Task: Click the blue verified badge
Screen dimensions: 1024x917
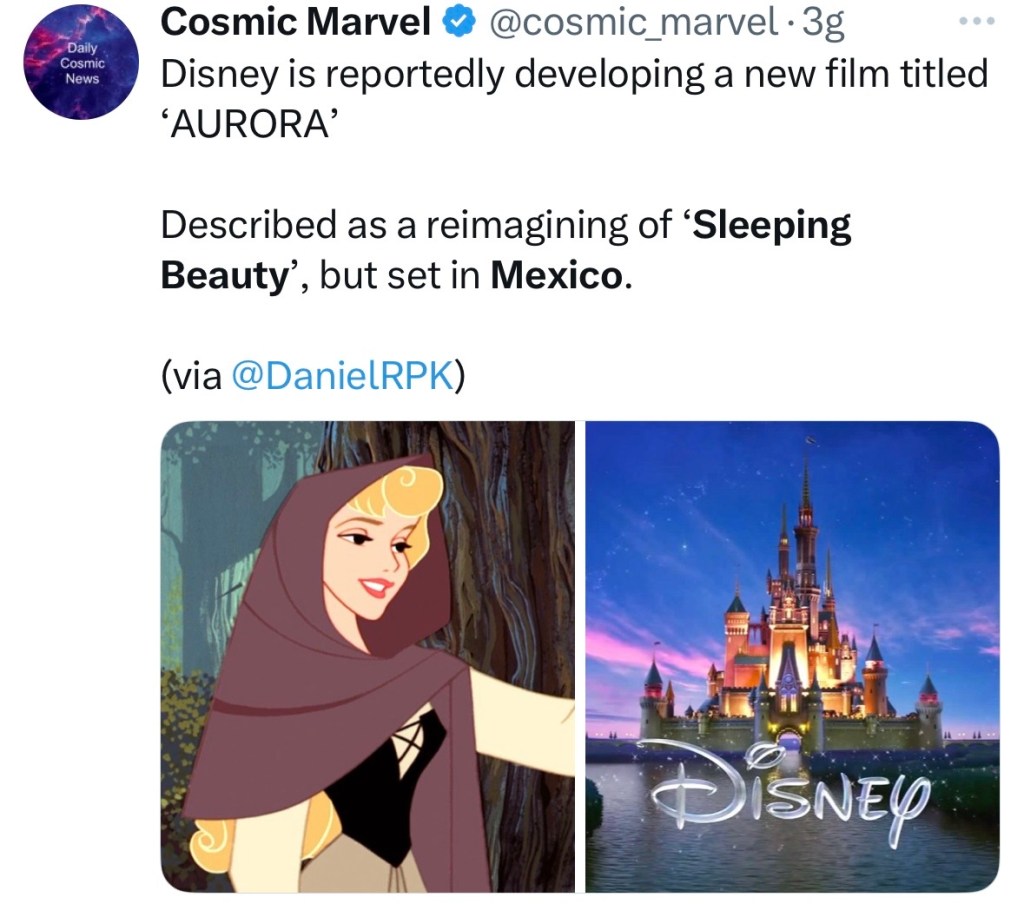Action: [x=457, y=23]
